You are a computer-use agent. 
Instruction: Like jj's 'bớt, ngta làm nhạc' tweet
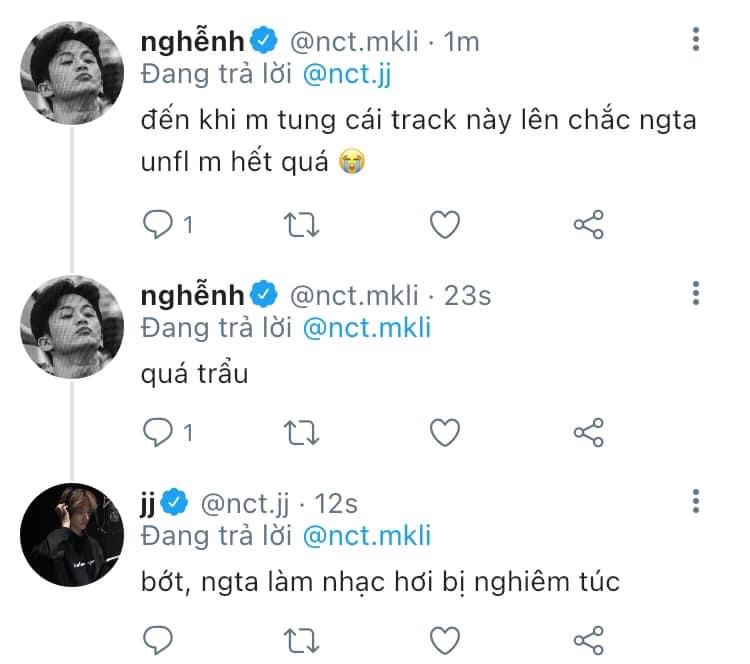[x=444, y=638]
